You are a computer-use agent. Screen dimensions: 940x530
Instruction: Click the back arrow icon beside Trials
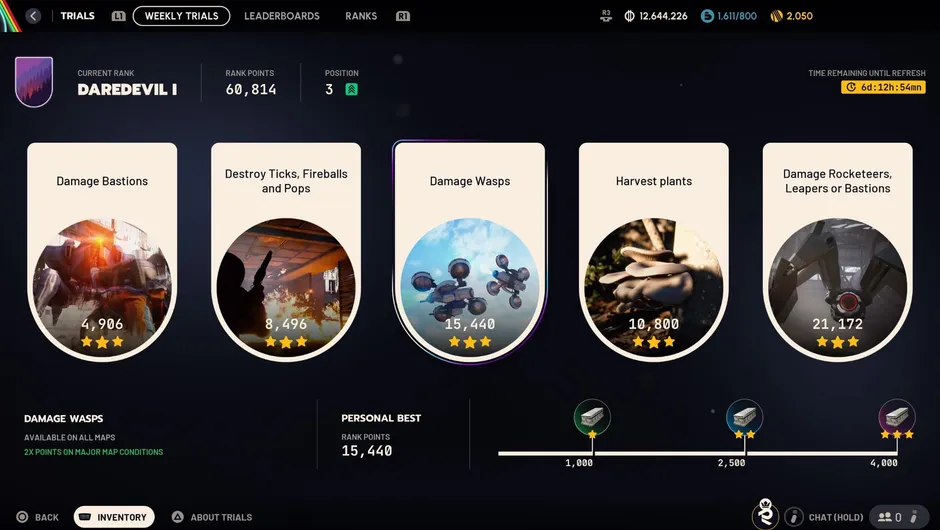tap(34, 16)
